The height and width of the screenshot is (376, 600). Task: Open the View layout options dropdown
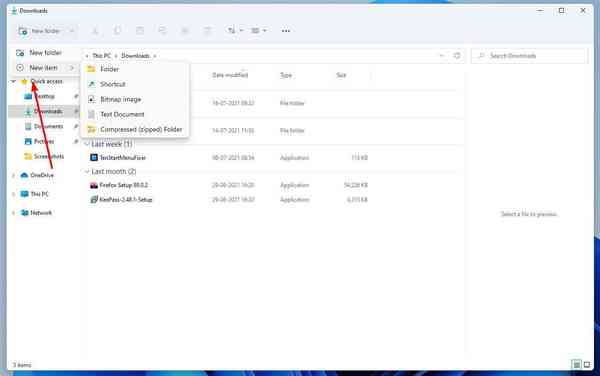(x=259, y=31)
